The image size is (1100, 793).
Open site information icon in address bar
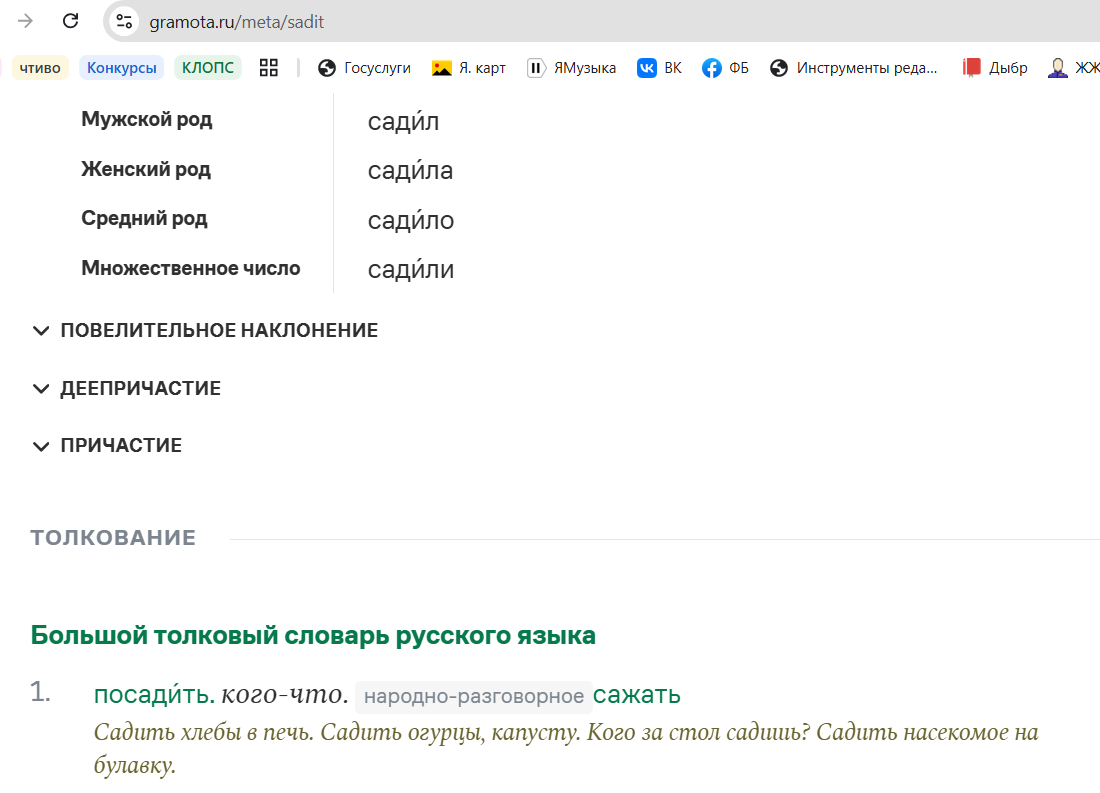[x=124, y=21]
